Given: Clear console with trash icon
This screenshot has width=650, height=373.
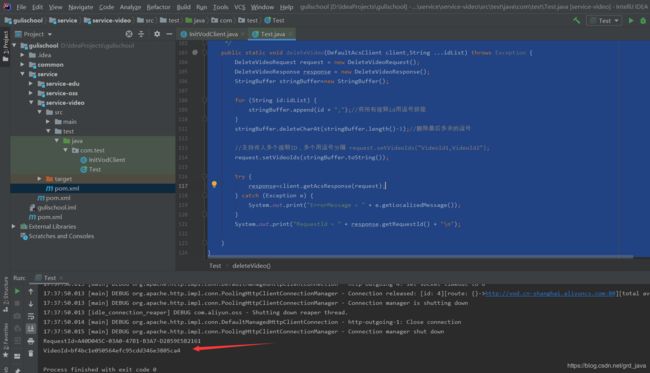Looking at the screenshot, I should [x=31, y=354].
